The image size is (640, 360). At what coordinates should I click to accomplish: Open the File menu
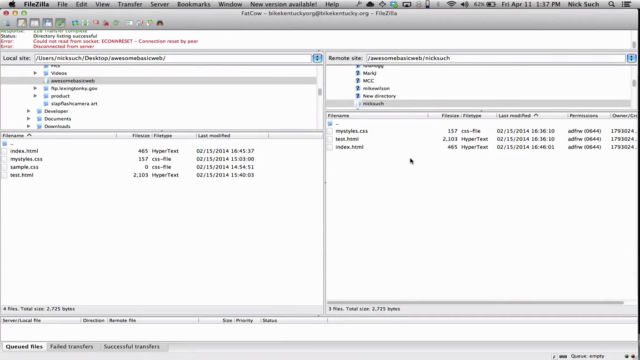(x=62, y=4)
